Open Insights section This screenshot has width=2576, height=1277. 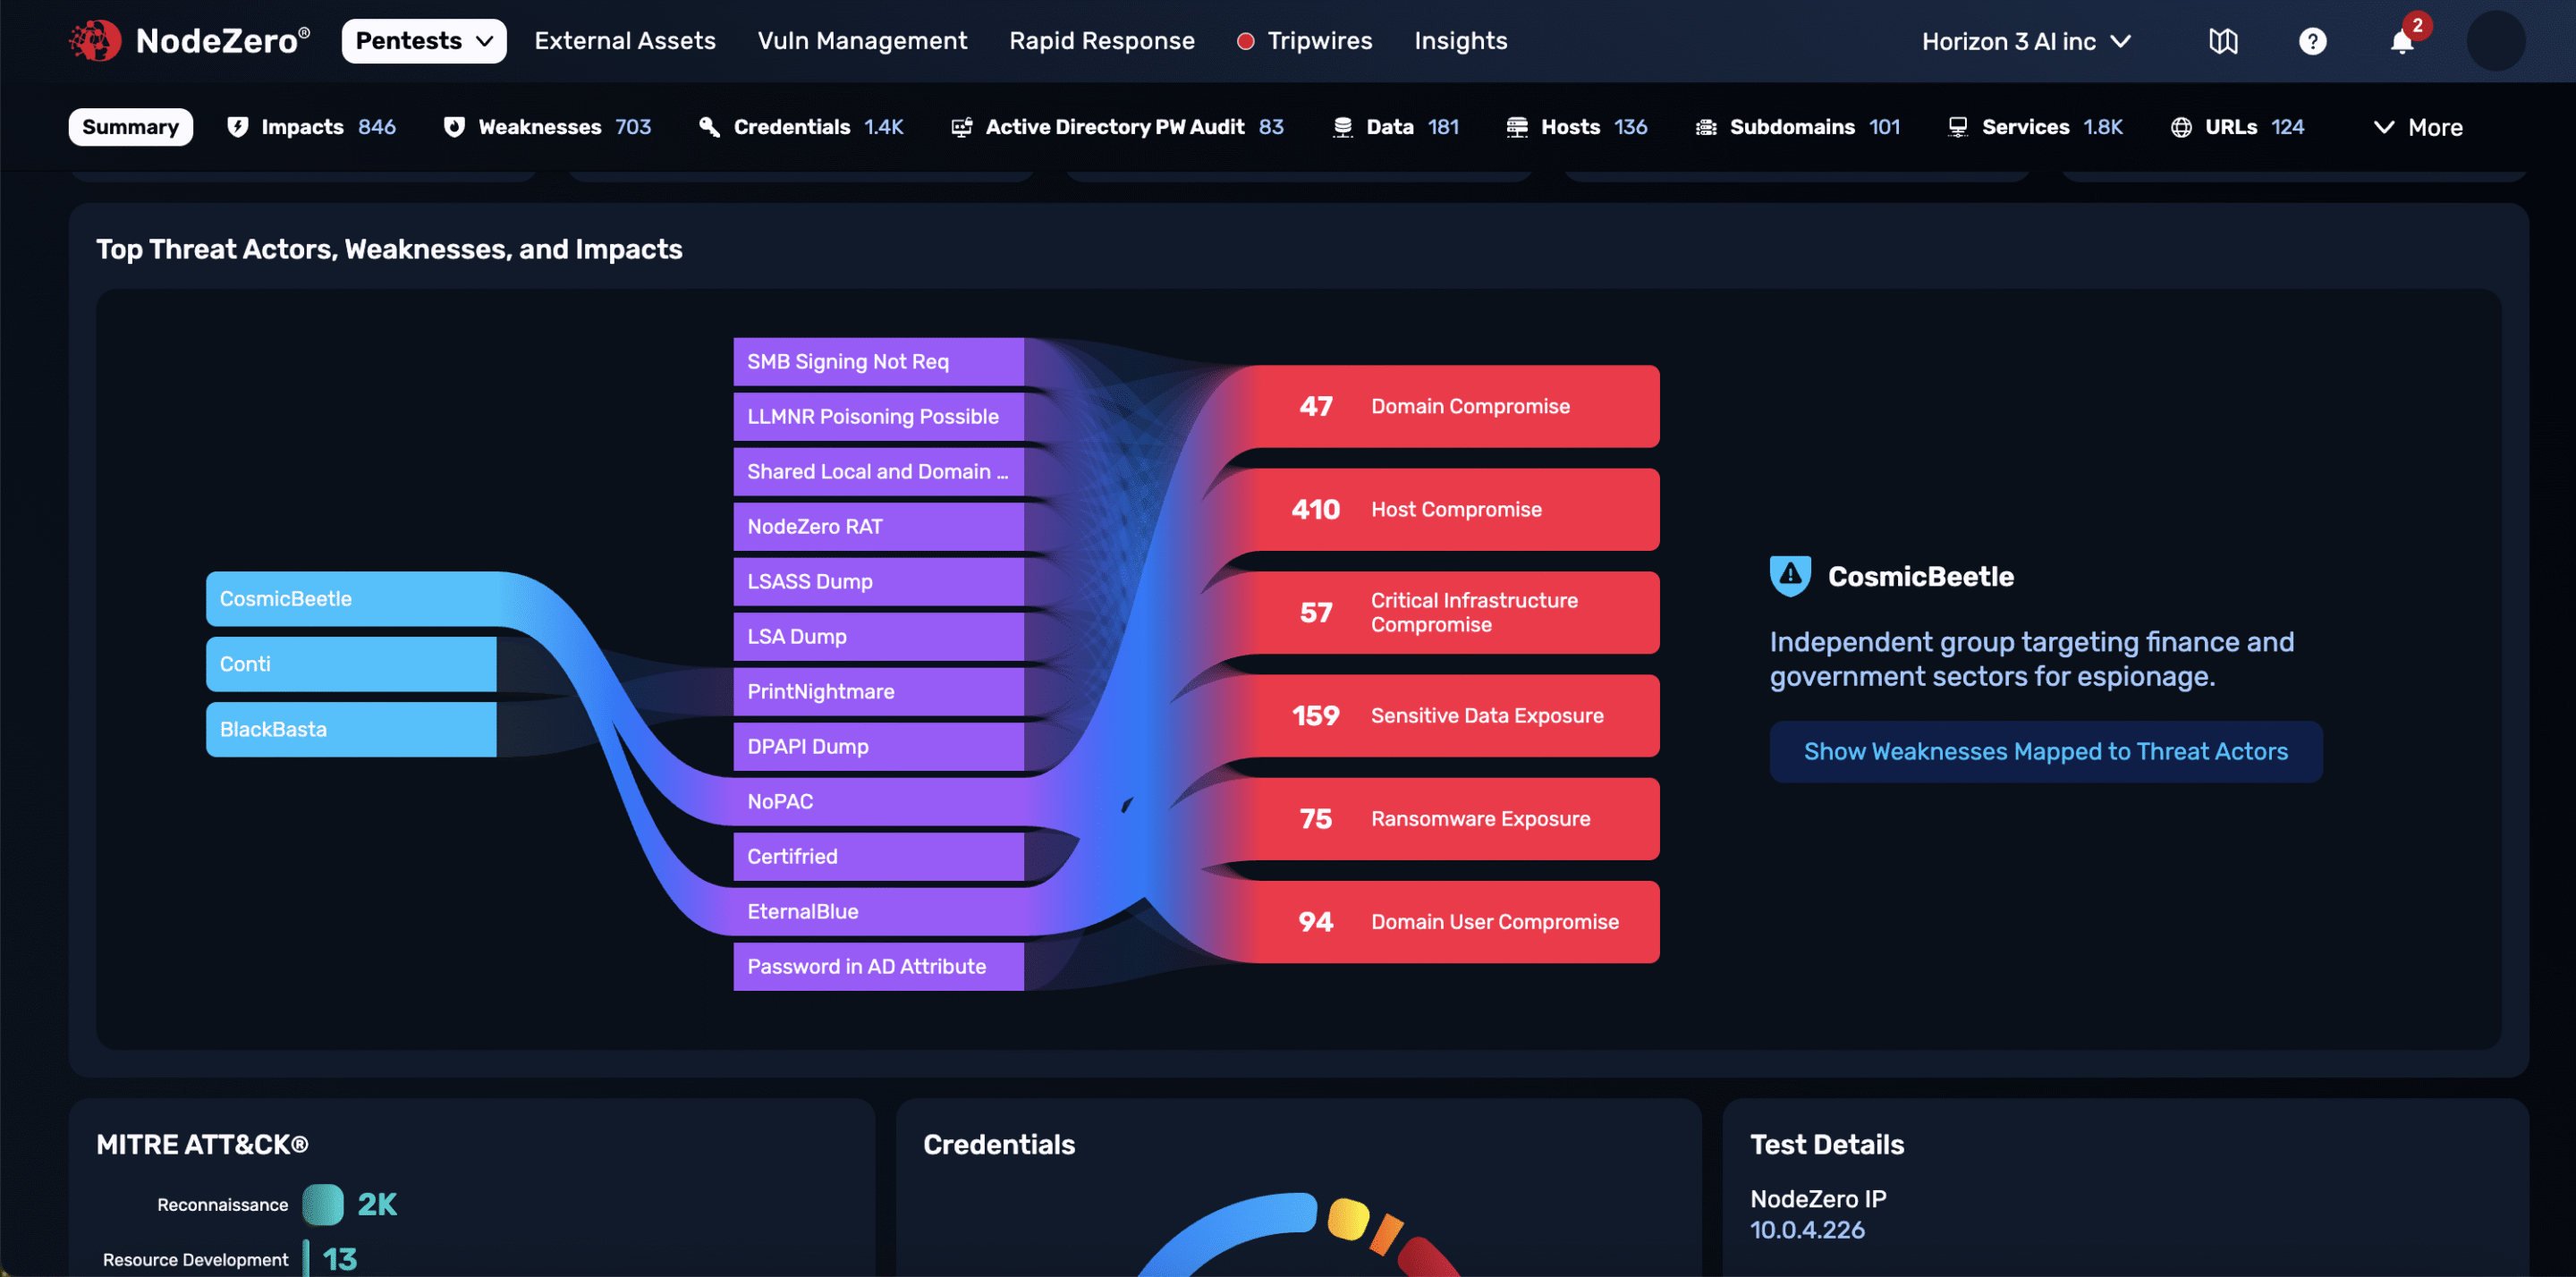point(1460,41)
